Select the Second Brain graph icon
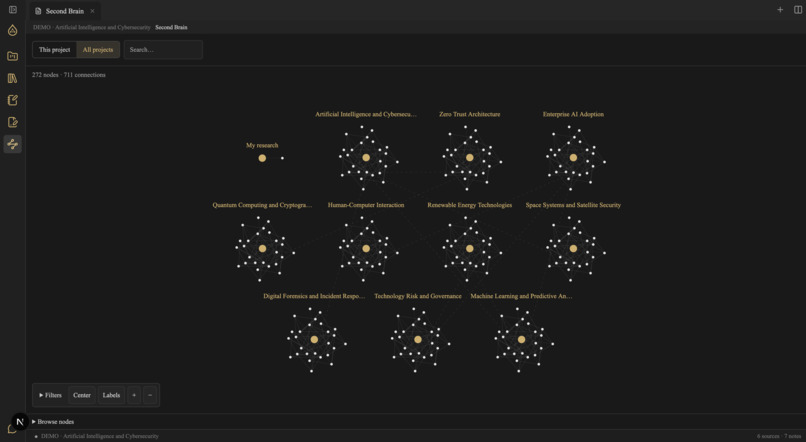Viewport: 806px width, 442px height. click(13, 144)
